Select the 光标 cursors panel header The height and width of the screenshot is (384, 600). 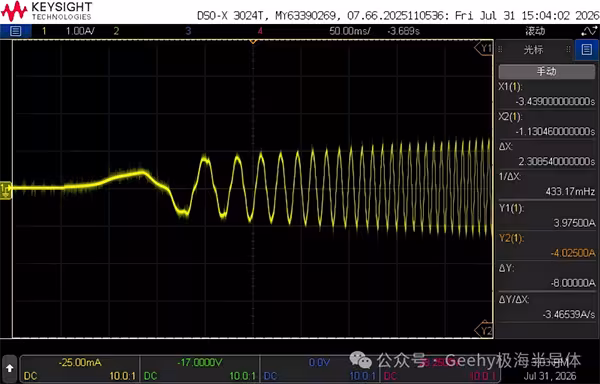tap(534, 50)
